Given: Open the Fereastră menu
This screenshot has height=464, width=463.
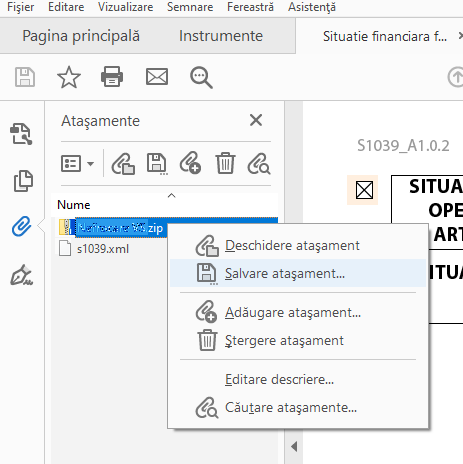Looking at the screenshot, I should point(250,7).
